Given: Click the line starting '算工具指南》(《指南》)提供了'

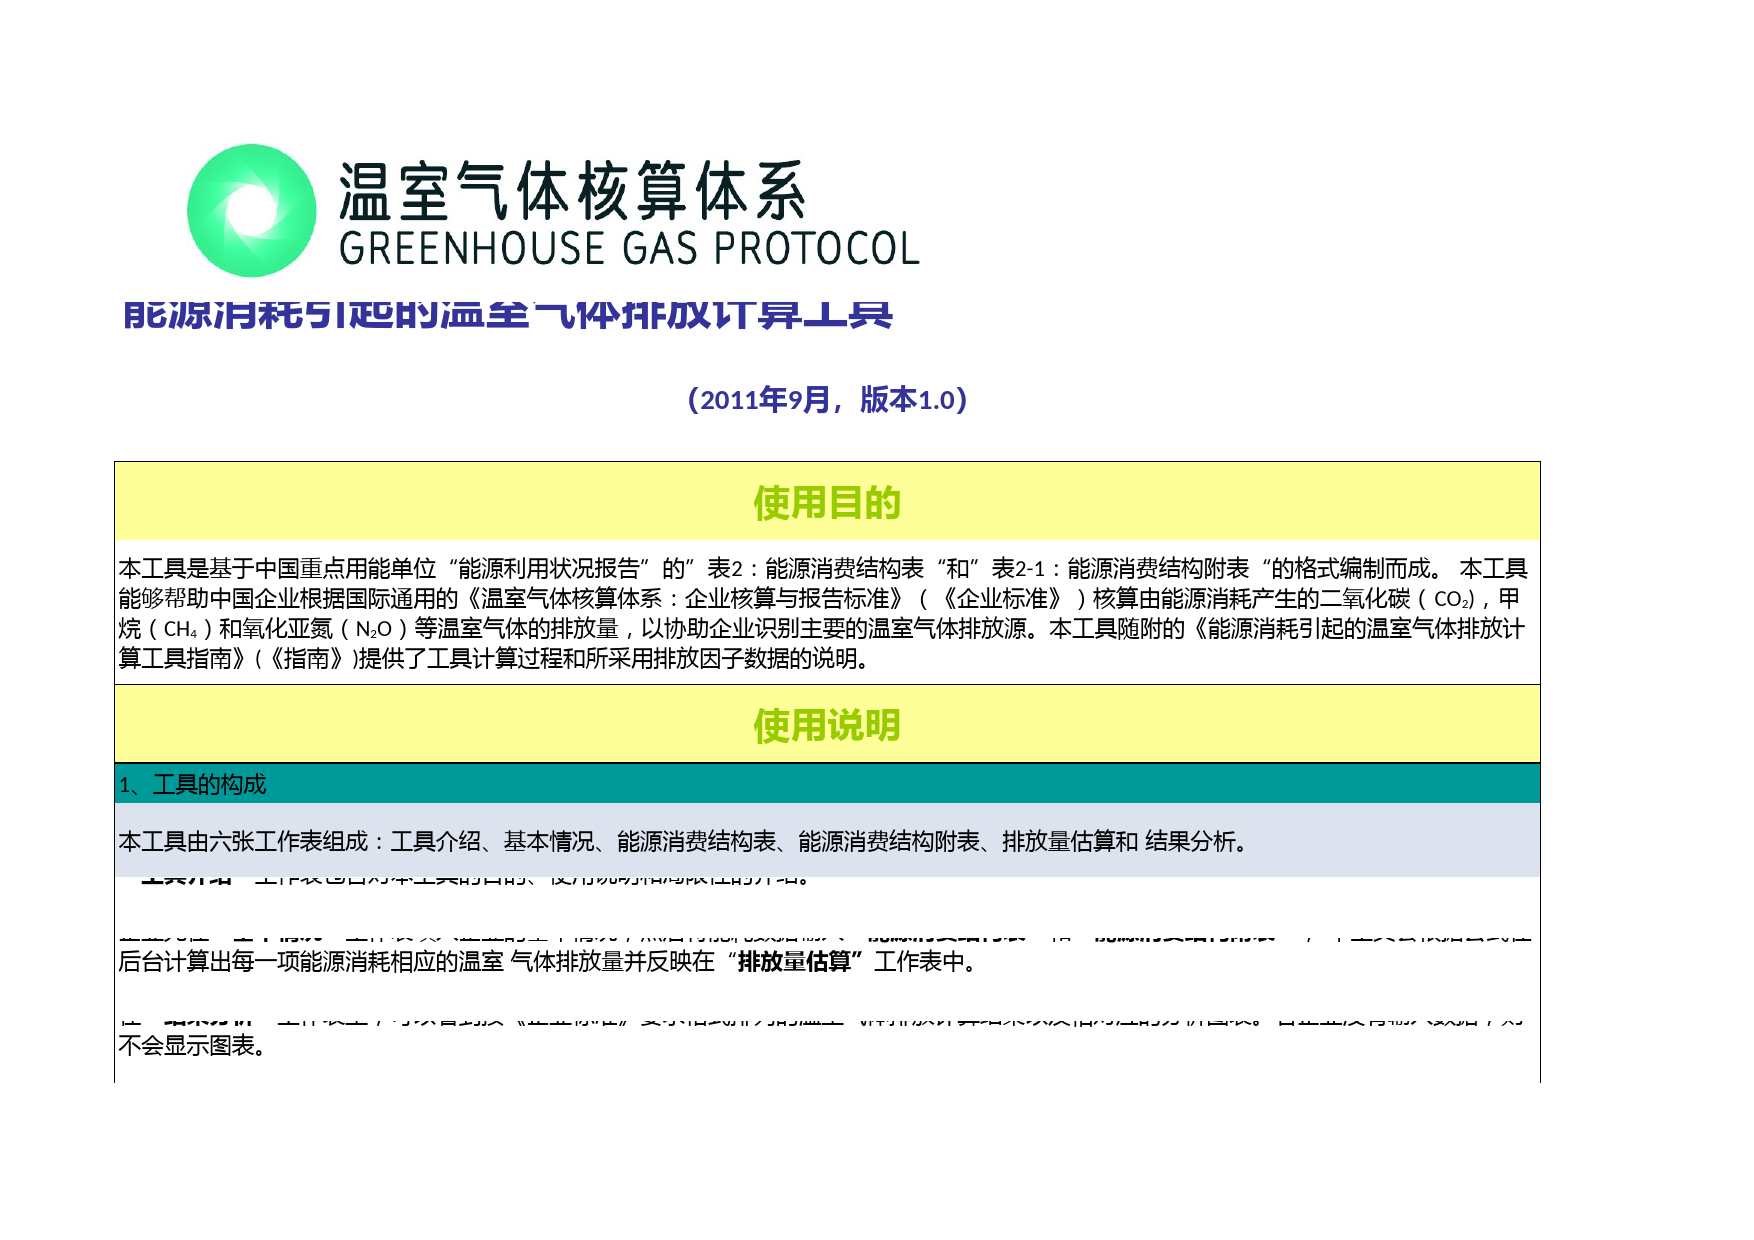Looking at the screenshot, I should (x=497, y=659).
